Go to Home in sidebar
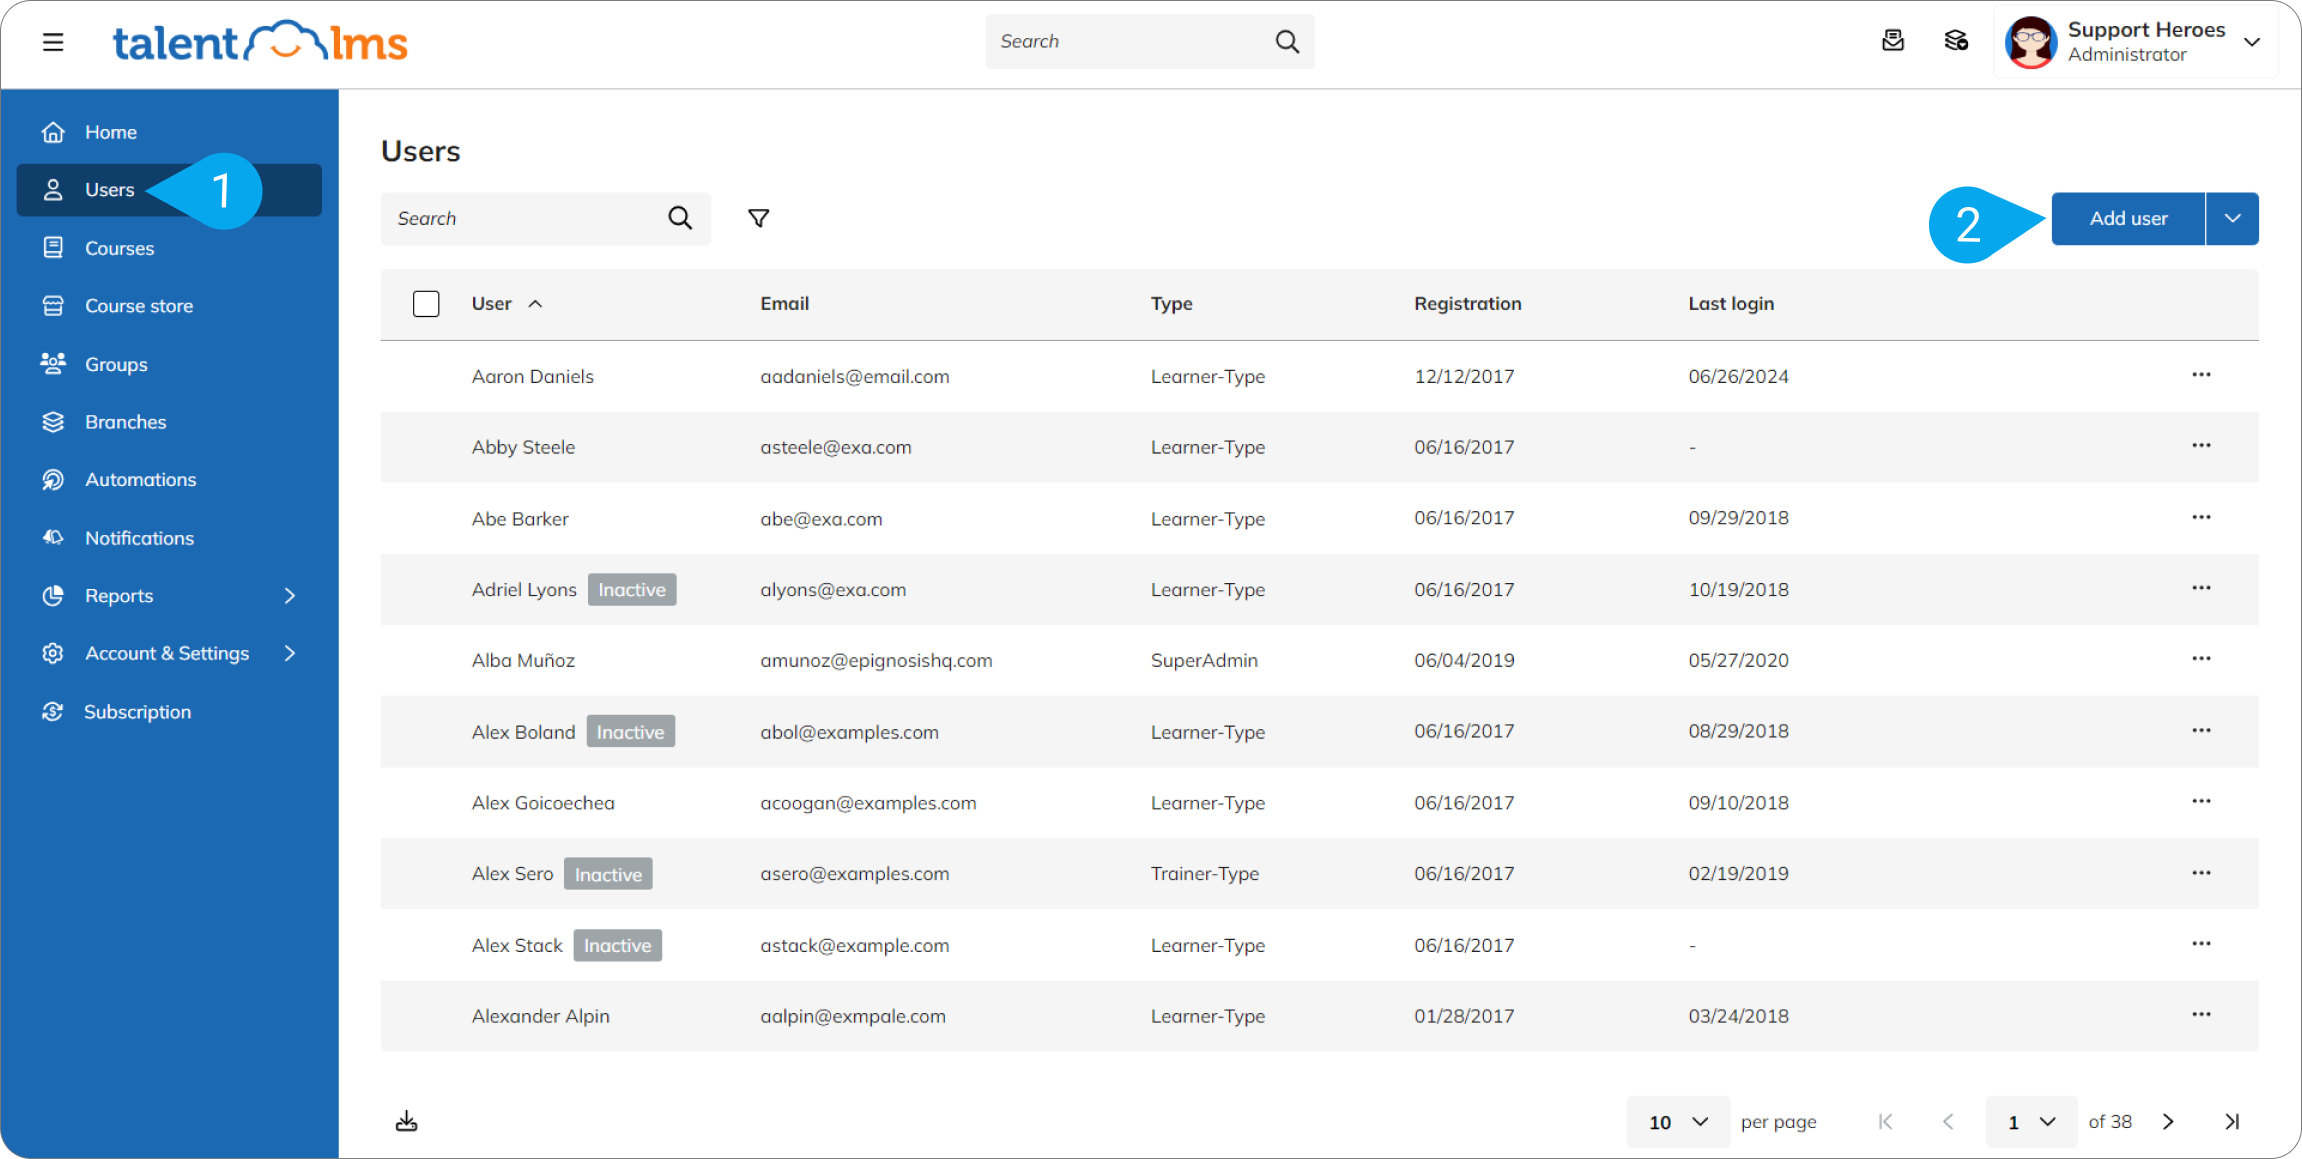Screen dimensions: 2302x1159 tap(169, 132)
